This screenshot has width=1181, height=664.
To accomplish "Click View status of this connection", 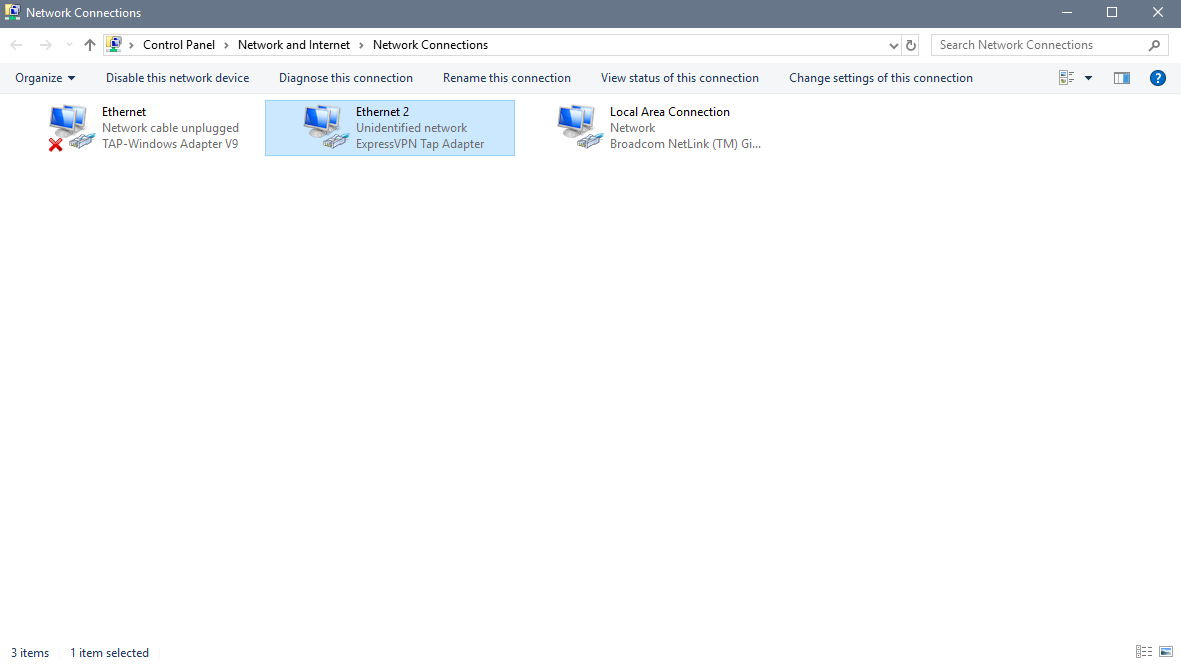I will [x=679, y=78].
